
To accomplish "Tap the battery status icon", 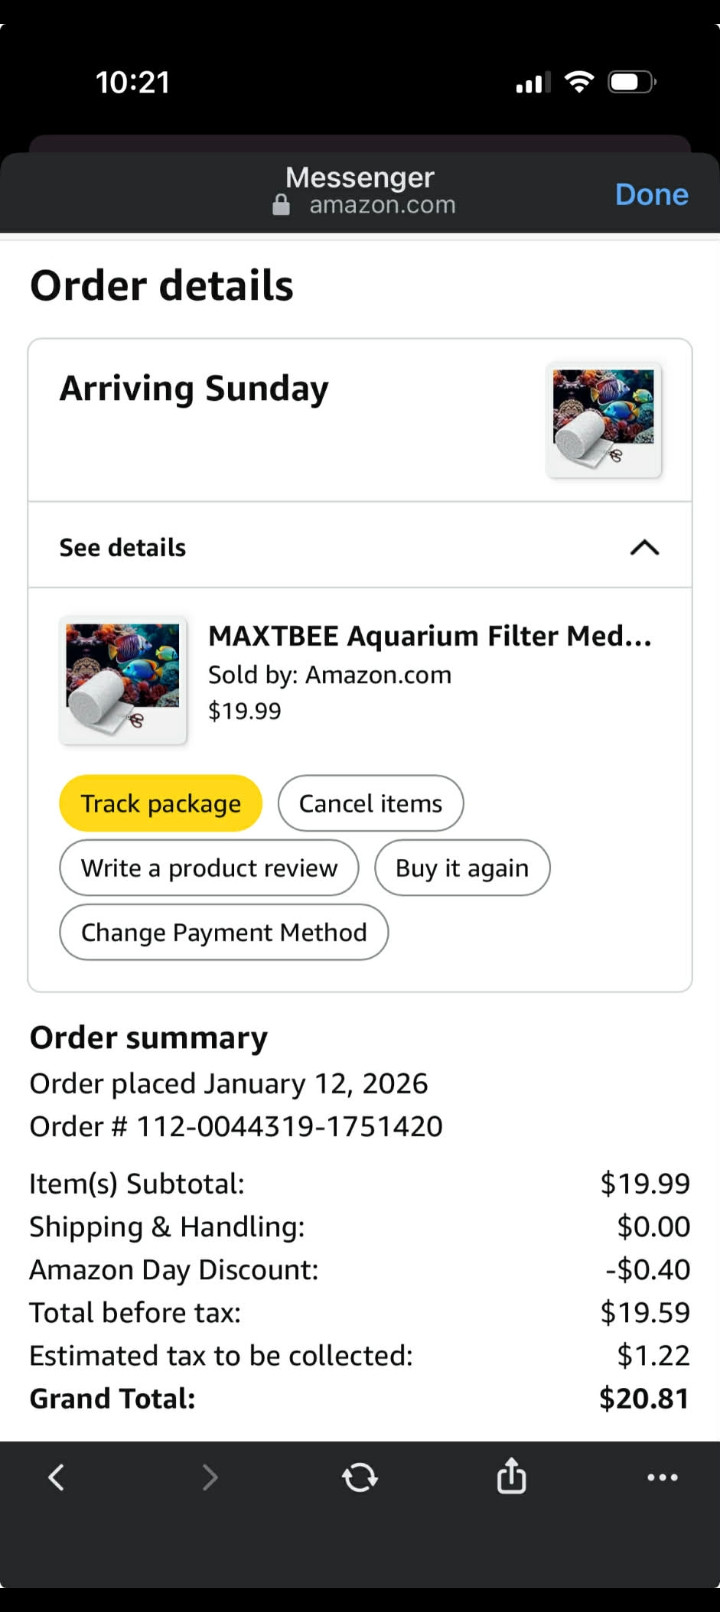I will point(632,82).
